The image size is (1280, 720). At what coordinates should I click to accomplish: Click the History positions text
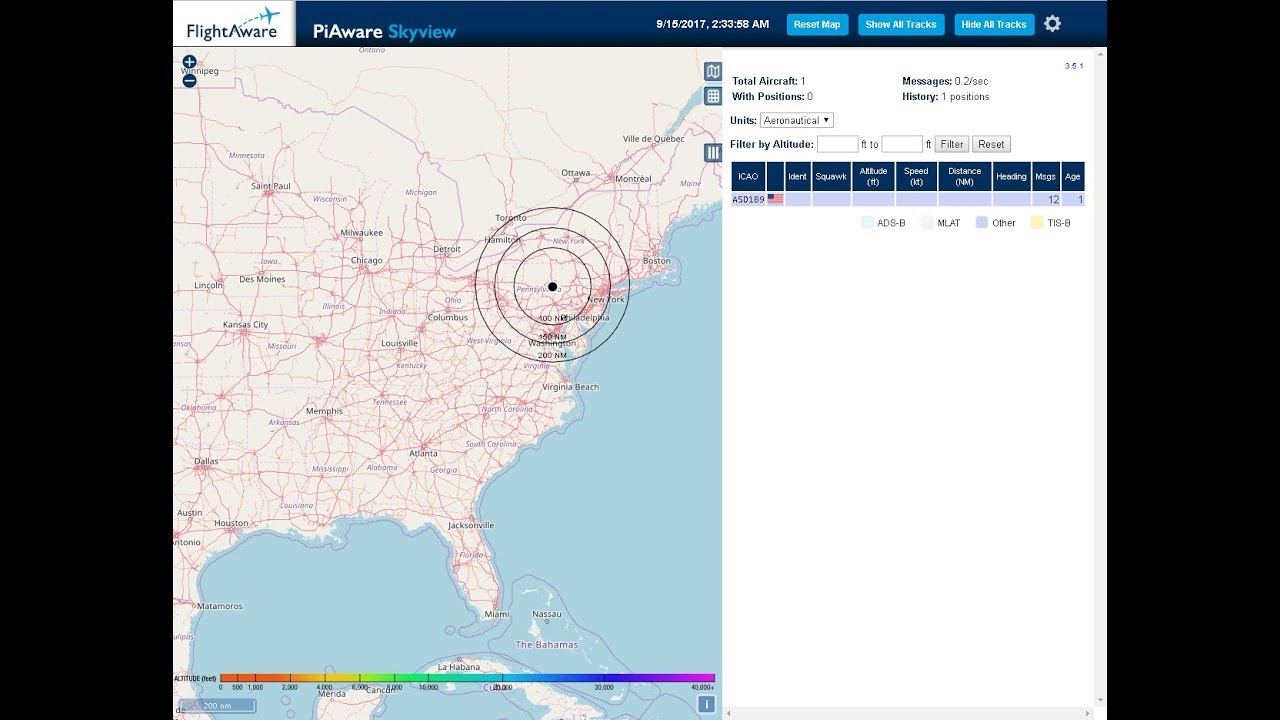(946, 97)
